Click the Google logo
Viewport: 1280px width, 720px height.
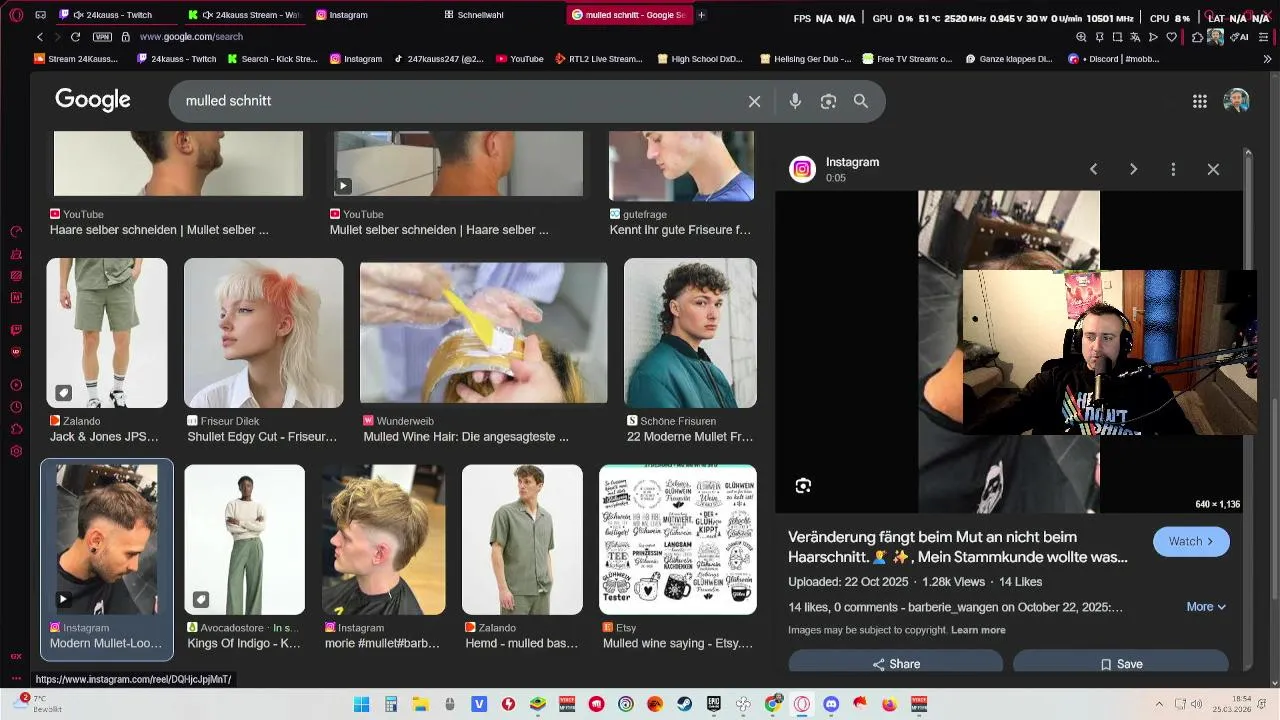coord(93,100)
